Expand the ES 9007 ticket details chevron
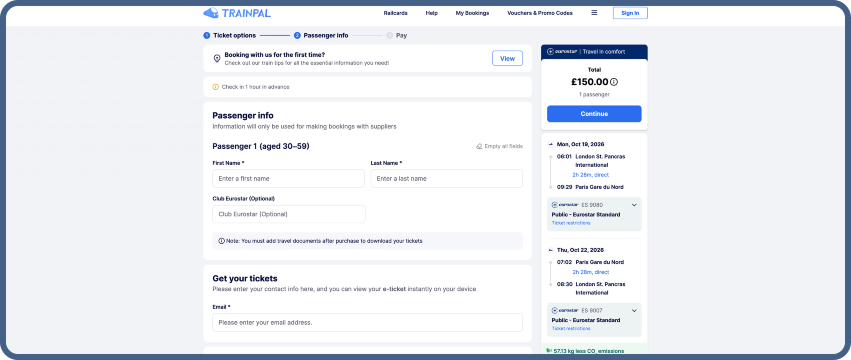The height and width of the screenshot is (360, 851). coord(634,311)
